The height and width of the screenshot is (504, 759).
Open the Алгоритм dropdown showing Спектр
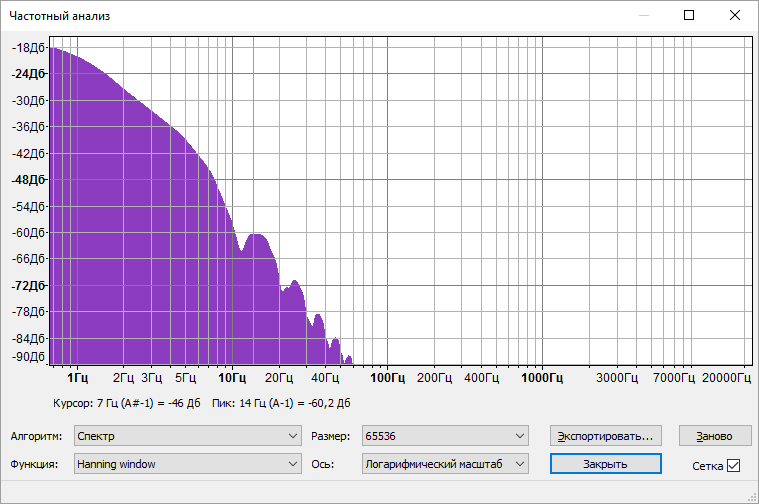[188, 436]
